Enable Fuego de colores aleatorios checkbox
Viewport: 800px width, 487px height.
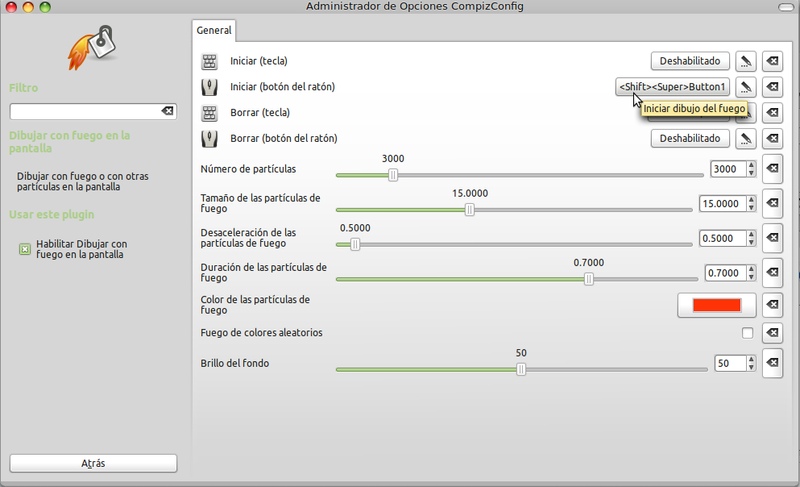[746, 333]
